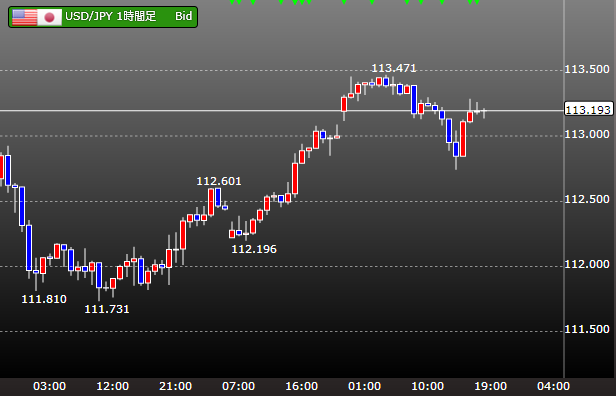Click the 112.196 low price label
This screenshot has height=396, width=616.
click(x=254, y=249)
